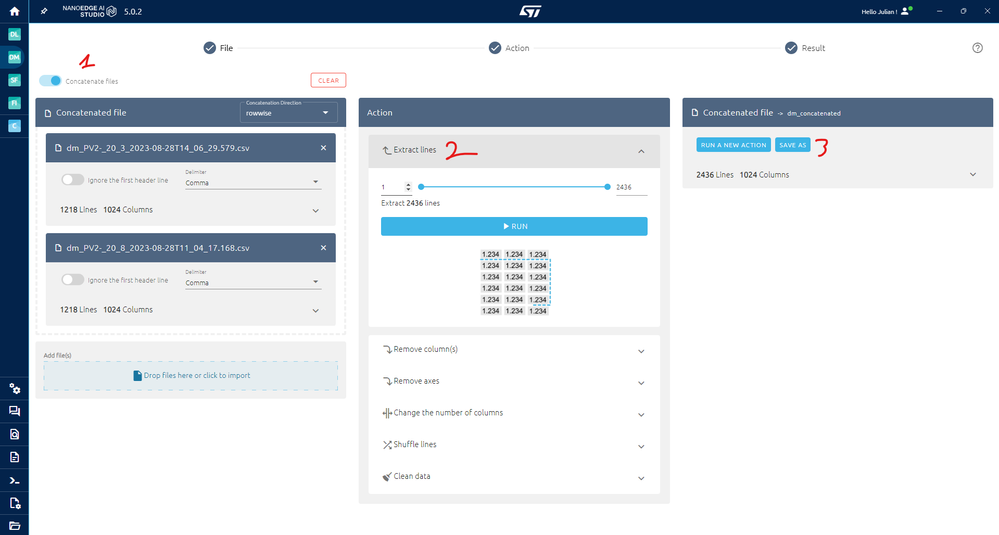Click the SAVE AS button

[793, 145]
